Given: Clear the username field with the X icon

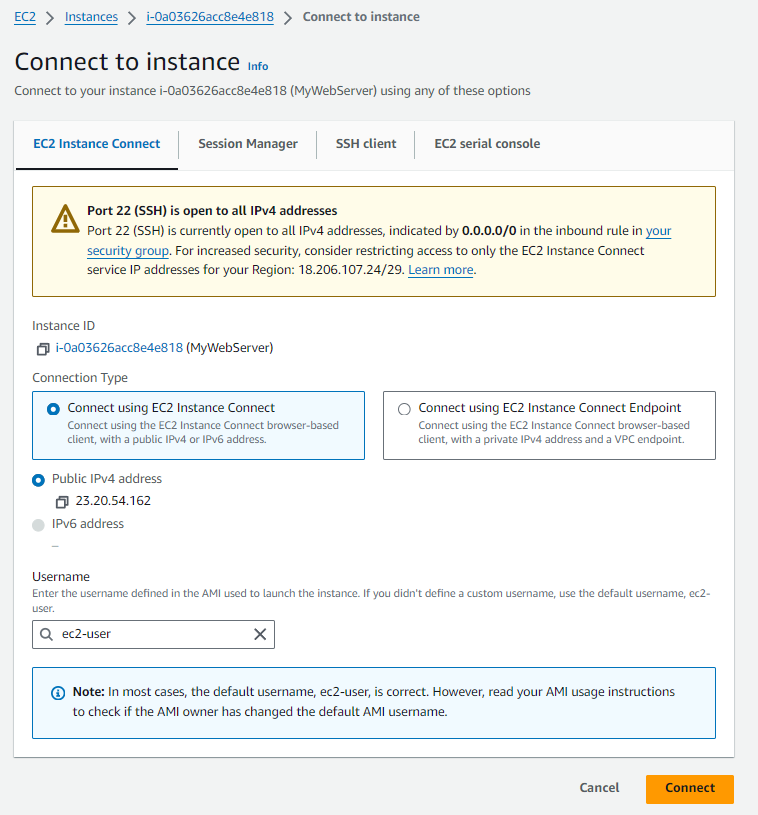Looking at the screenshot, I should (259, 634).
